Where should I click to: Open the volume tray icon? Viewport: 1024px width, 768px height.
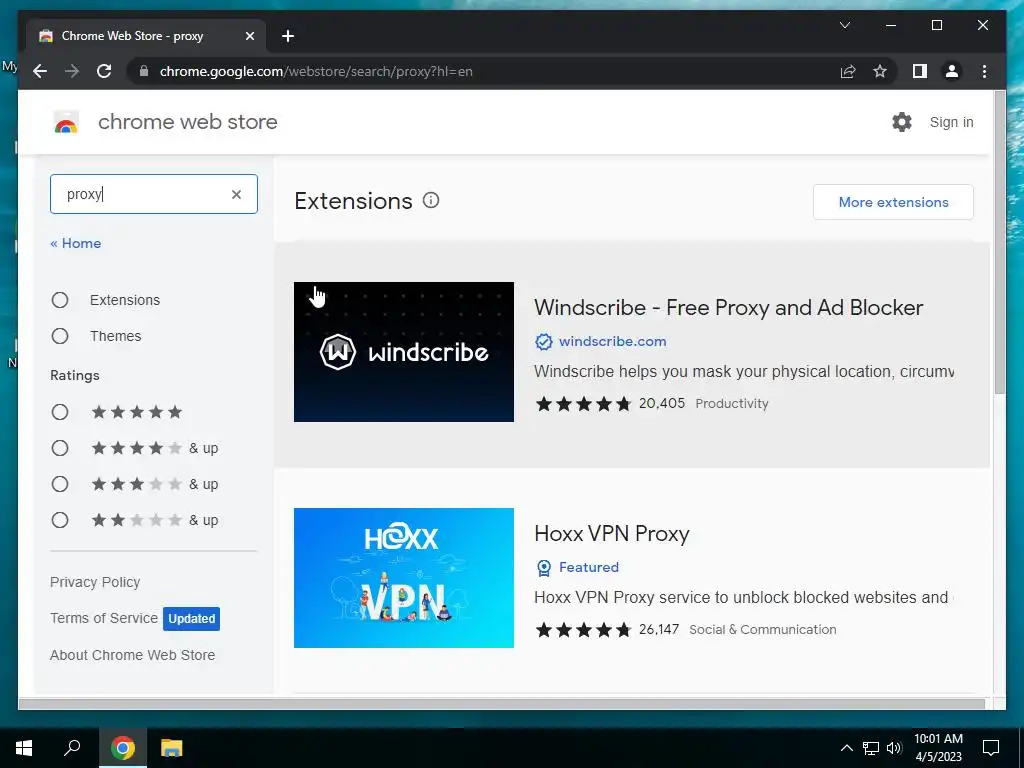click(894, 748)
